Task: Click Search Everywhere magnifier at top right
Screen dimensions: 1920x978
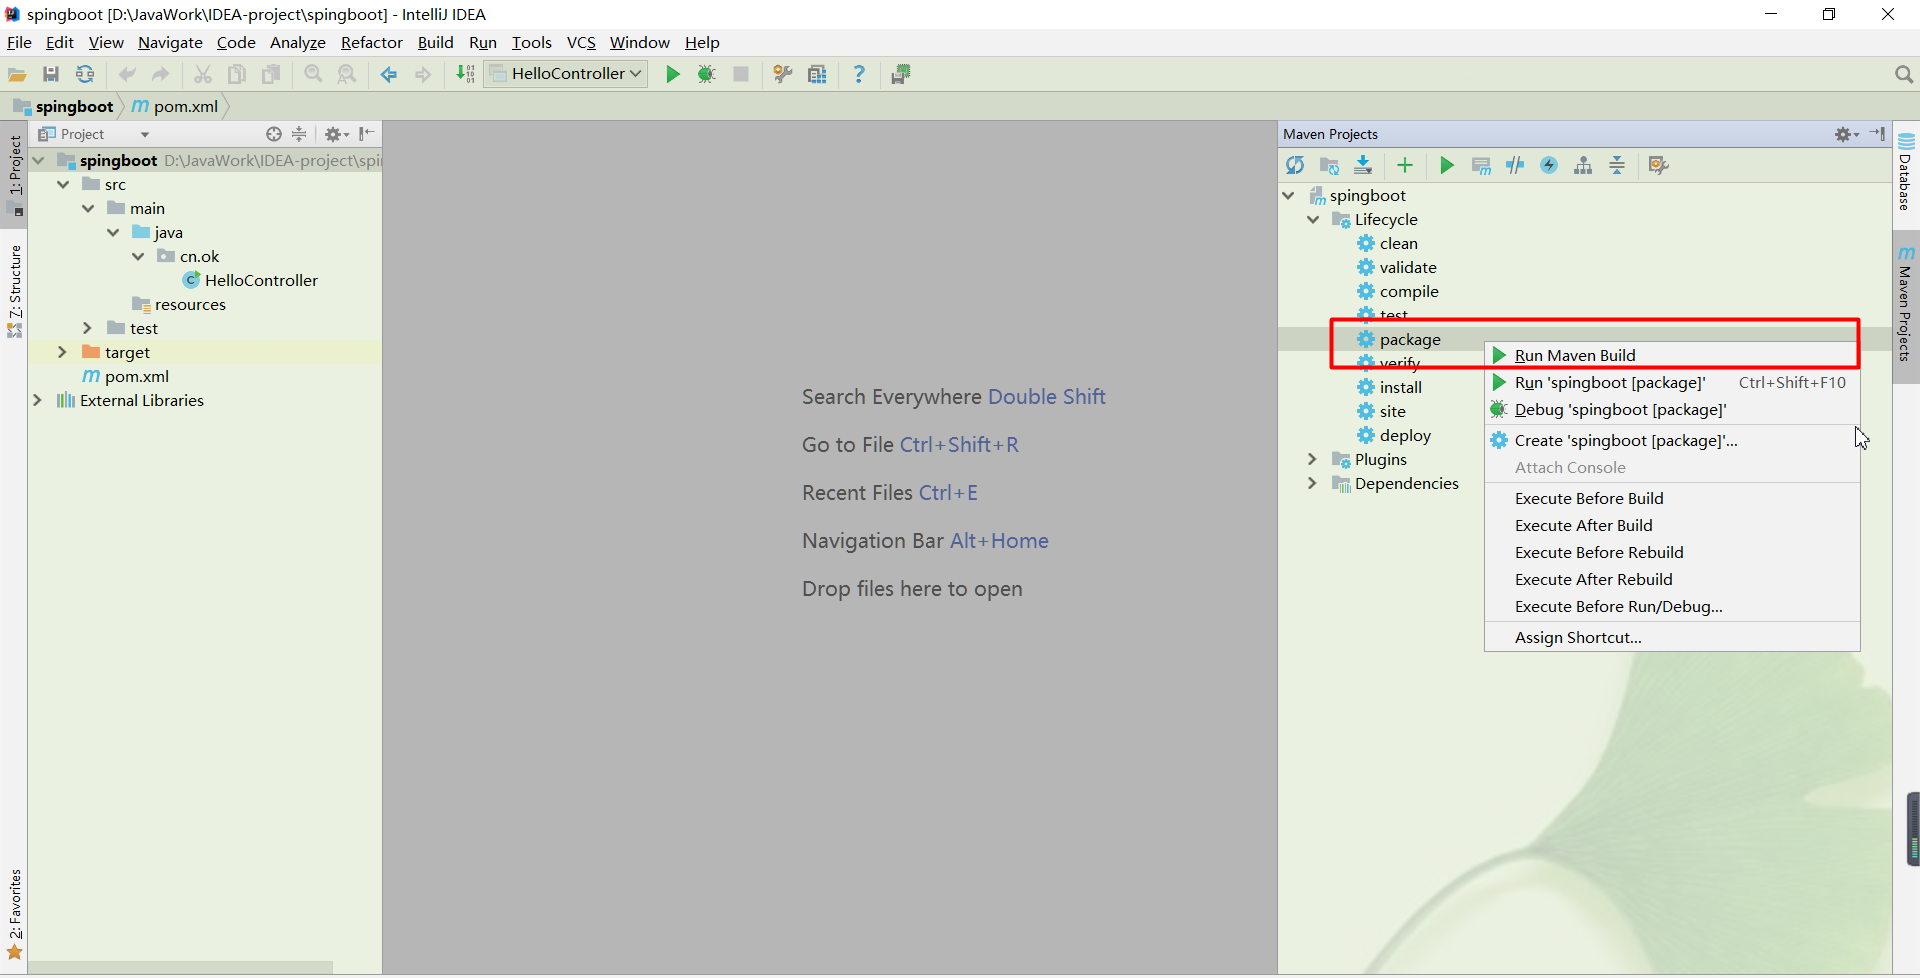Action: coord(1903,74)
